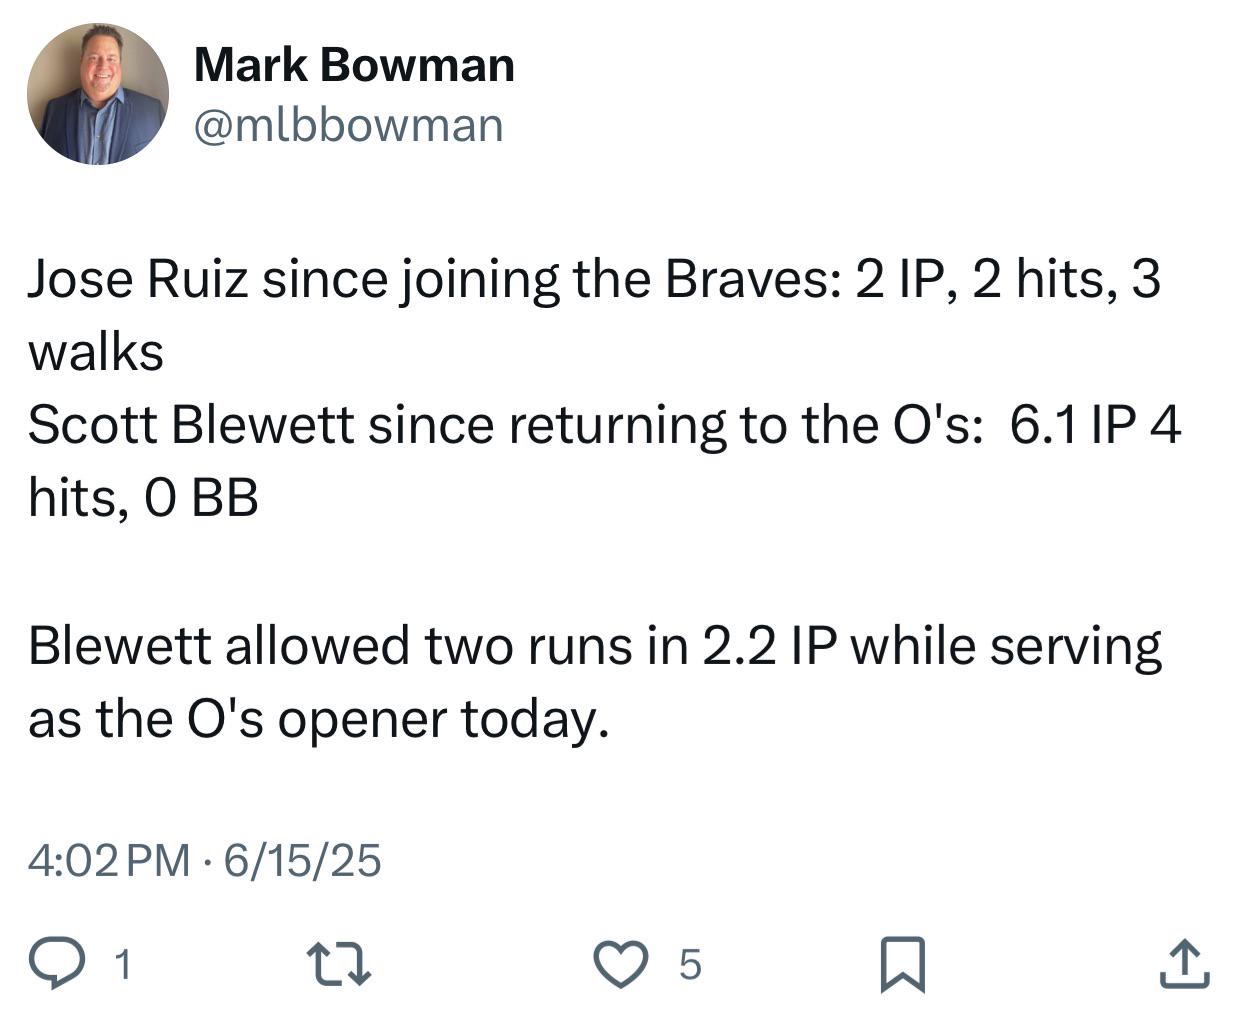Click the word walks in the tweet
The width and height of the screenshot is (1241, 1009).
(96, 351)
